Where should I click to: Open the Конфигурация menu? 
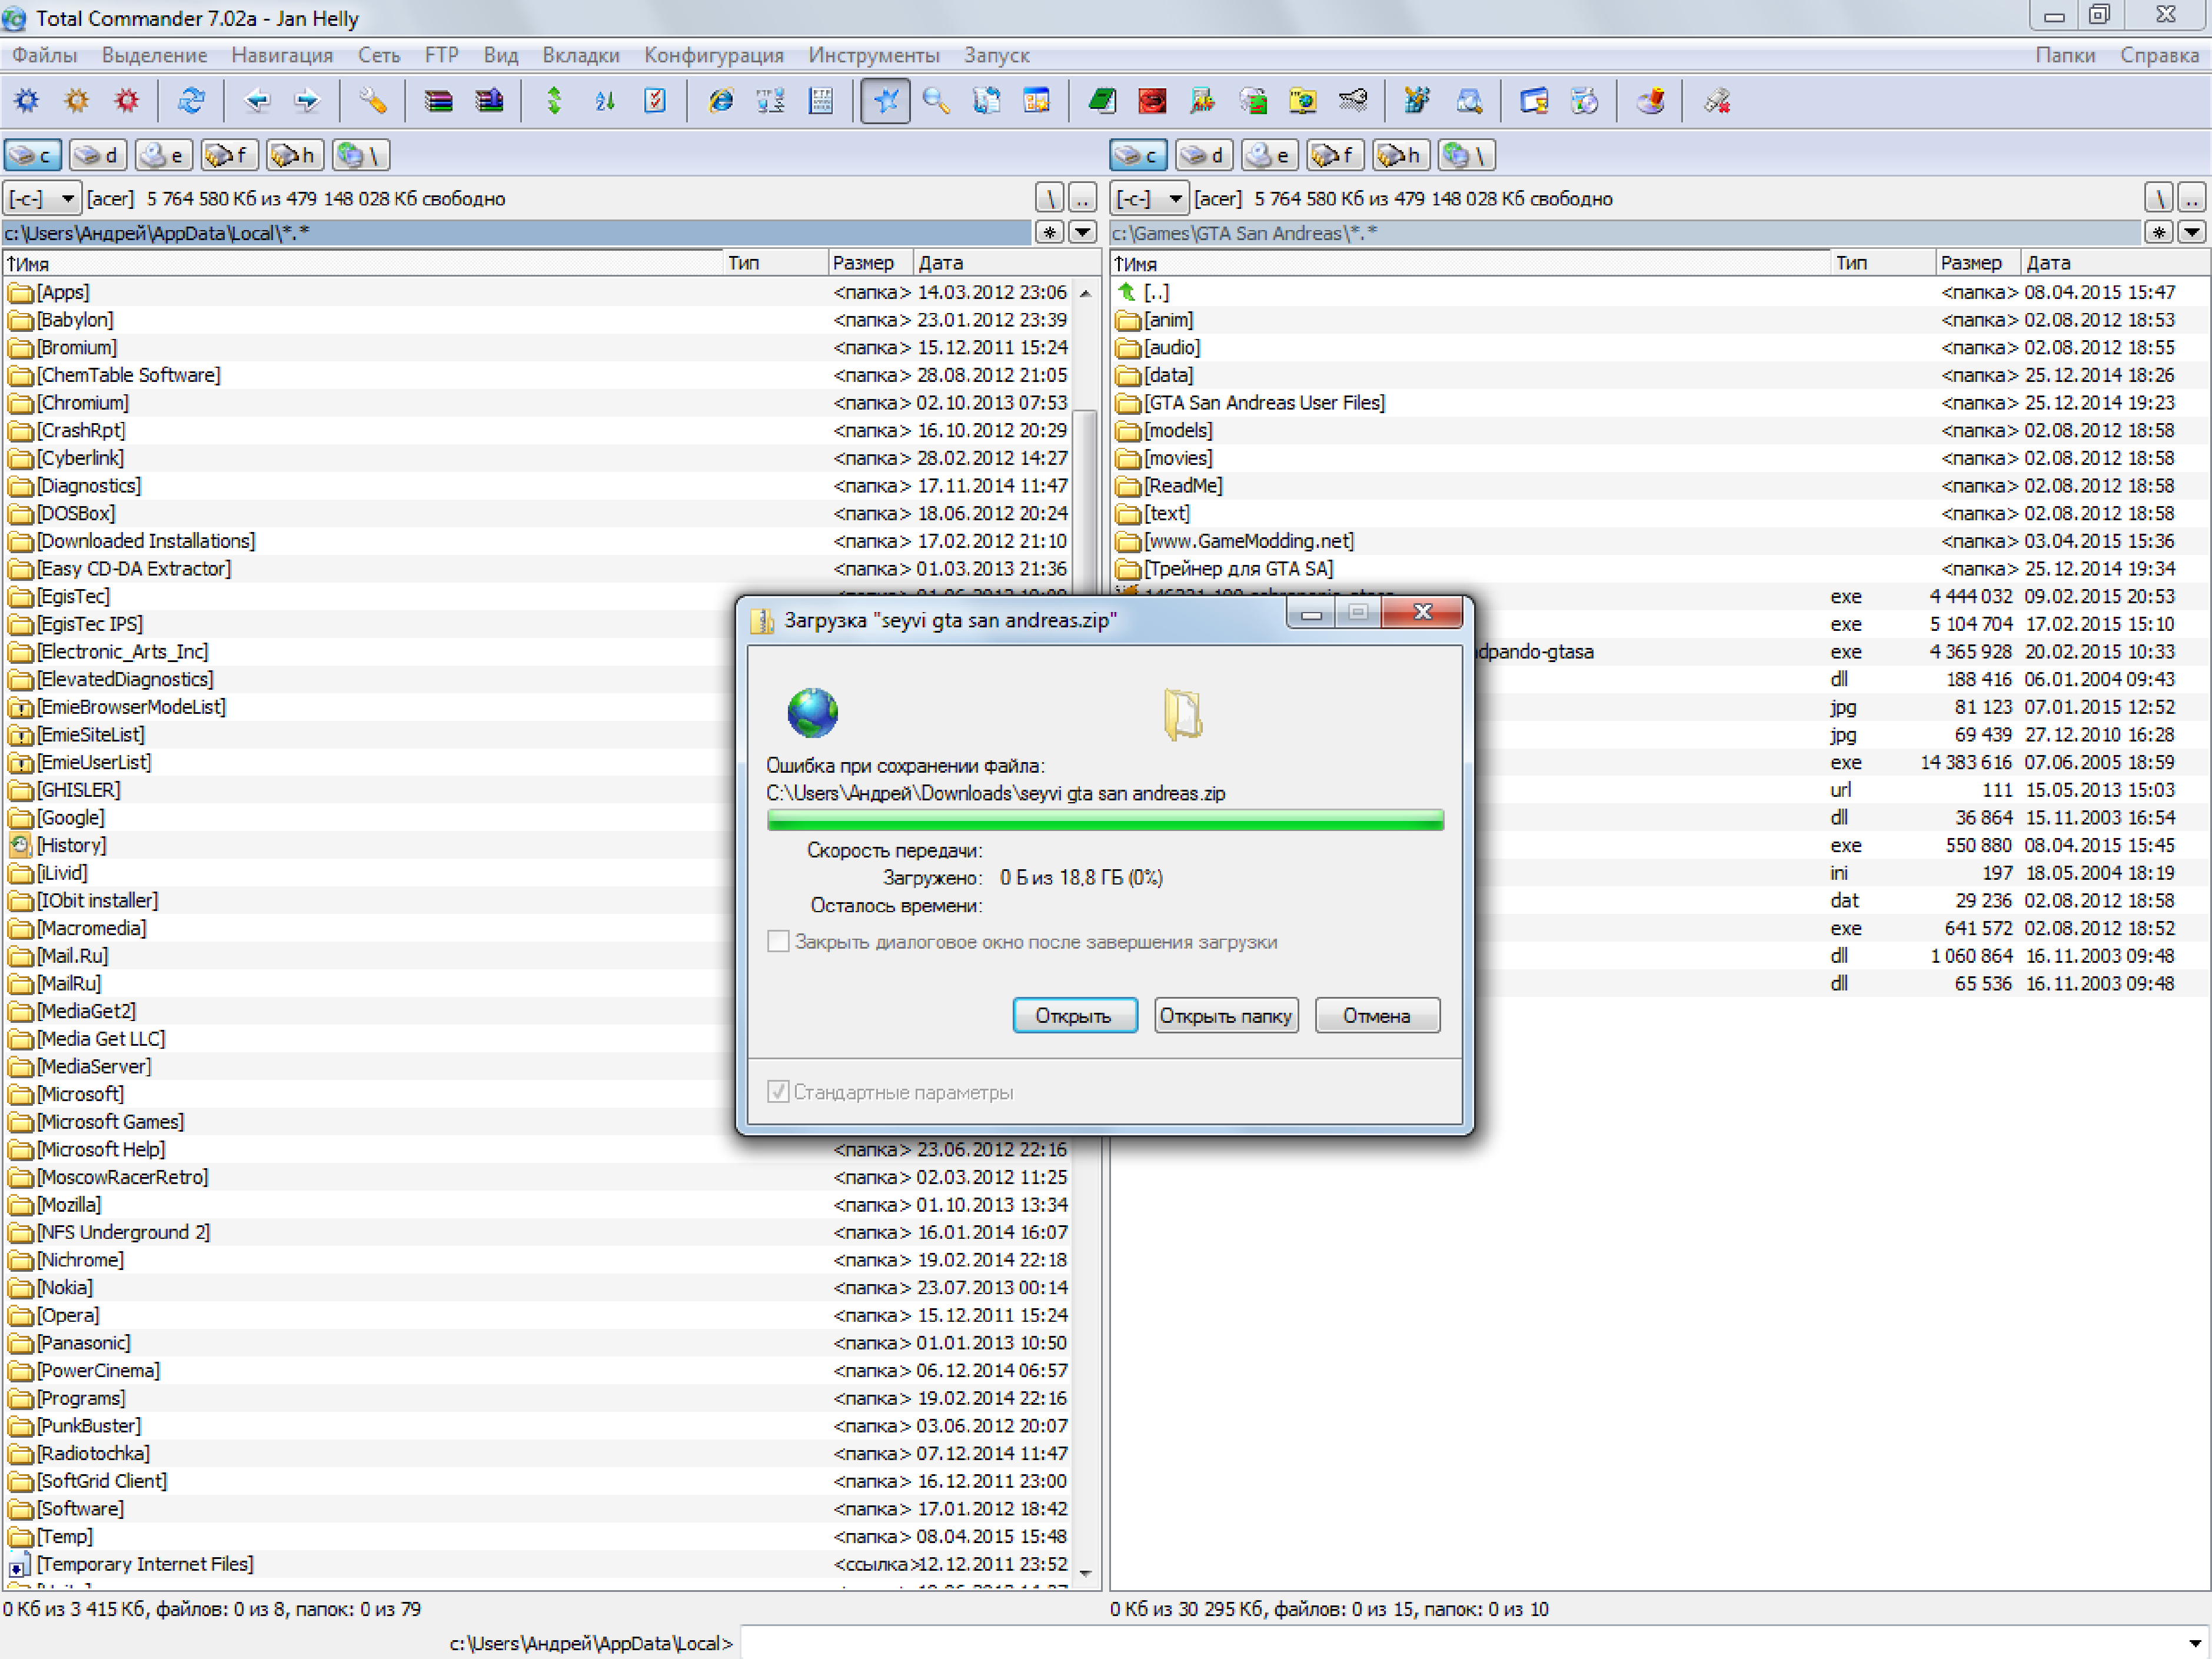coord(714,55)
